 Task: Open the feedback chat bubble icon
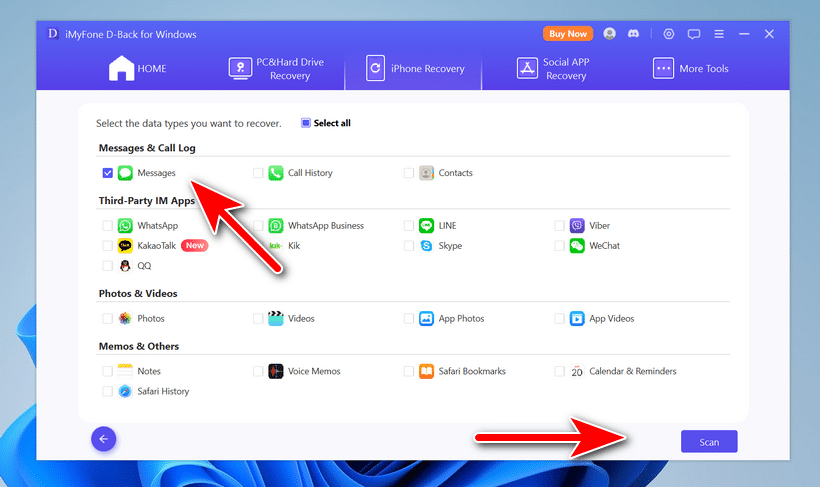[x=694, y=34]
